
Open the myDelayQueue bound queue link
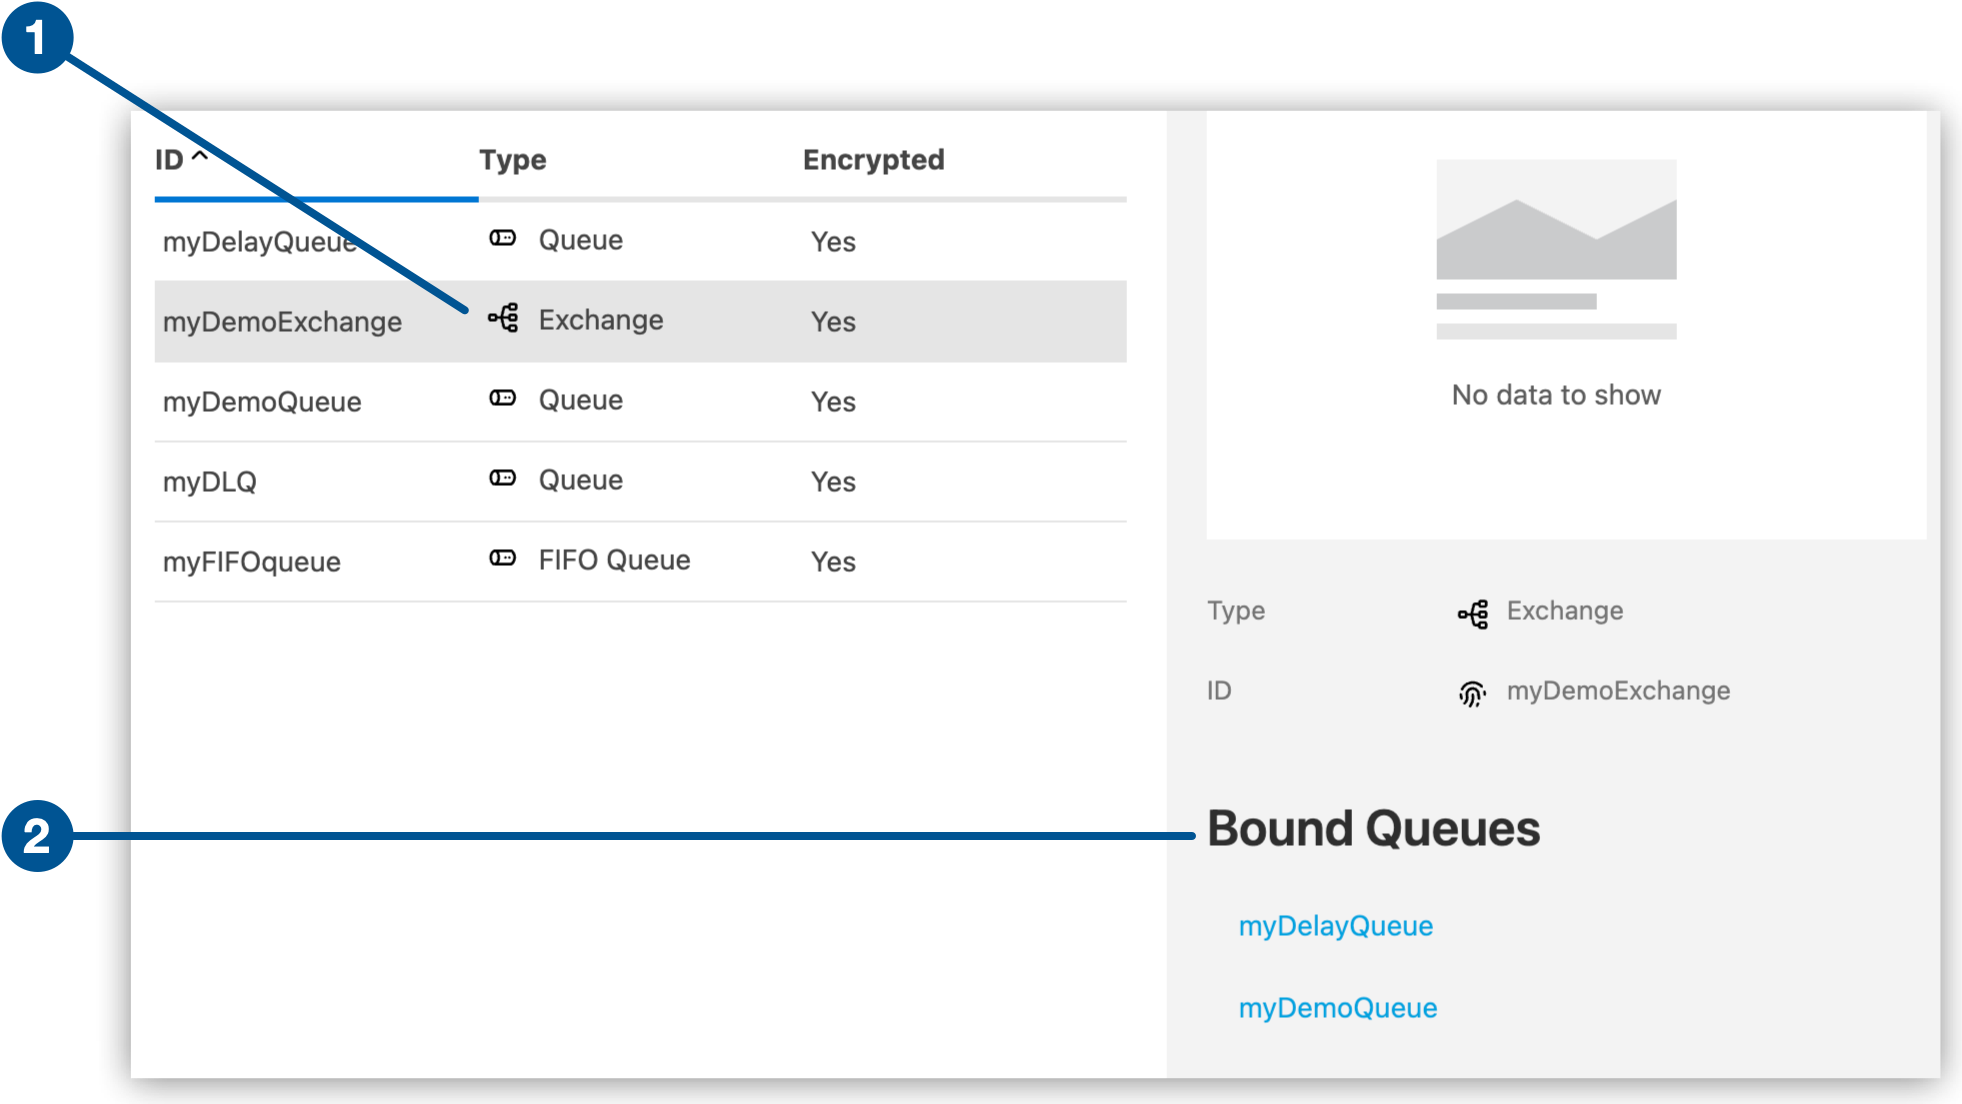[x=1335, y=925]
